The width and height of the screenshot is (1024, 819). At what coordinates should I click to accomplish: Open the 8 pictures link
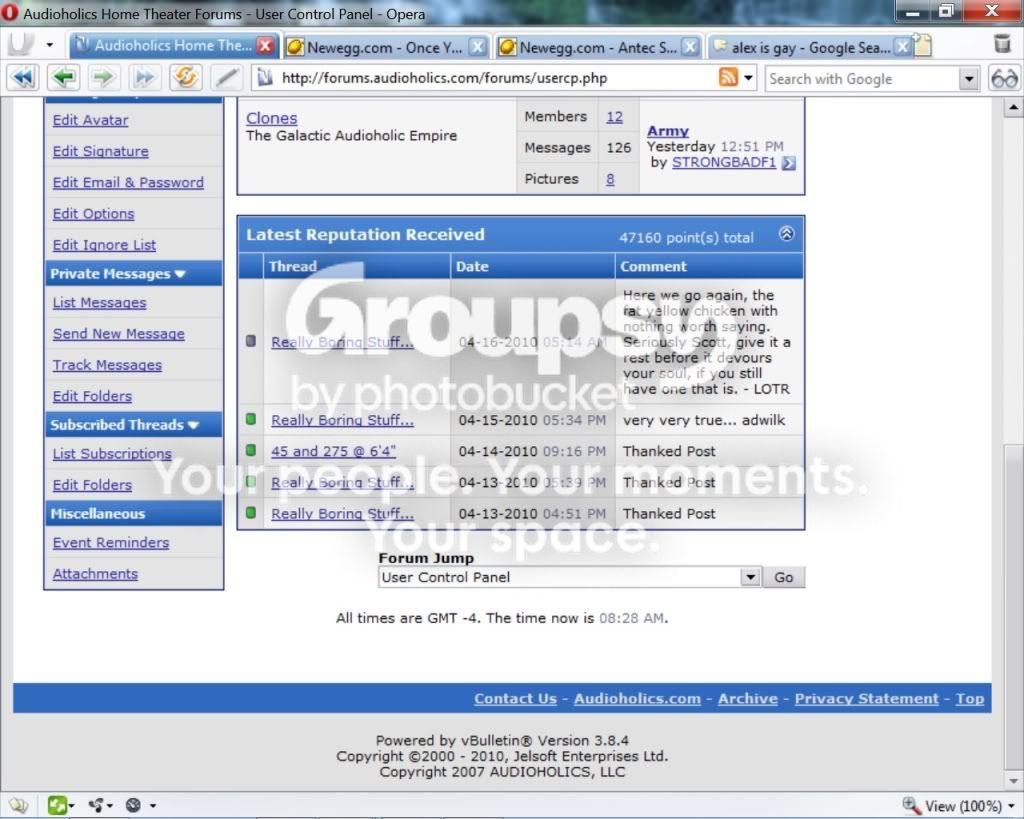pos(609,179)
